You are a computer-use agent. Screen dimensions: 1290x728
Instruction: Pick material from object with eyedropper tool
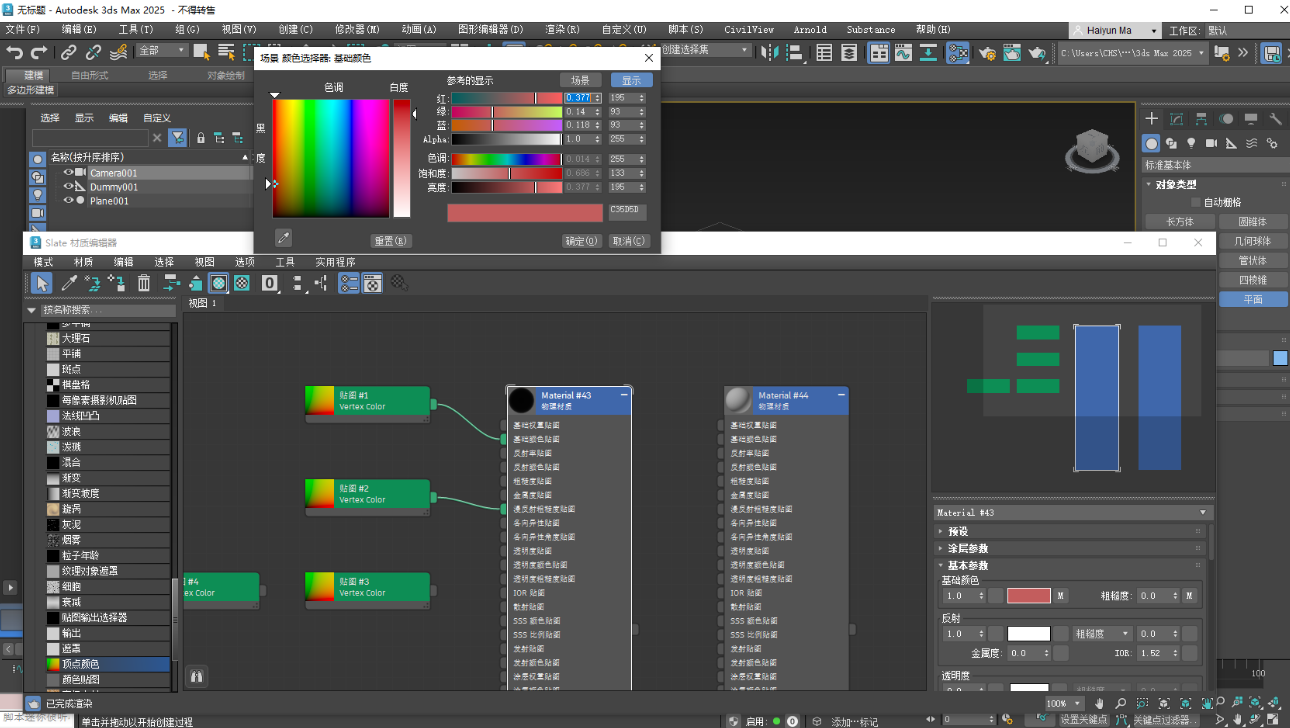[69, 283]
